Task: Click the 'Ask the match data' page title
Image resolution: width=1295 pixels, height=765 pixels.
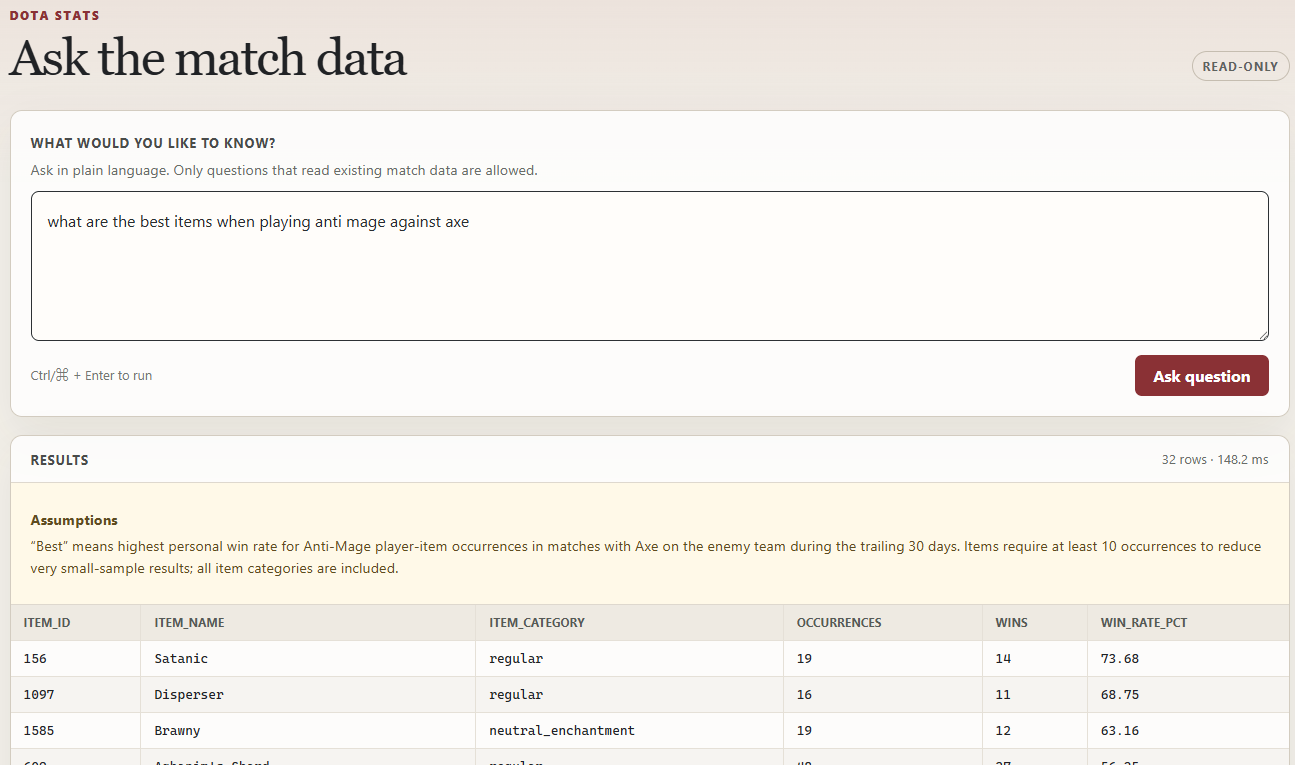Action: click(208, 58)
